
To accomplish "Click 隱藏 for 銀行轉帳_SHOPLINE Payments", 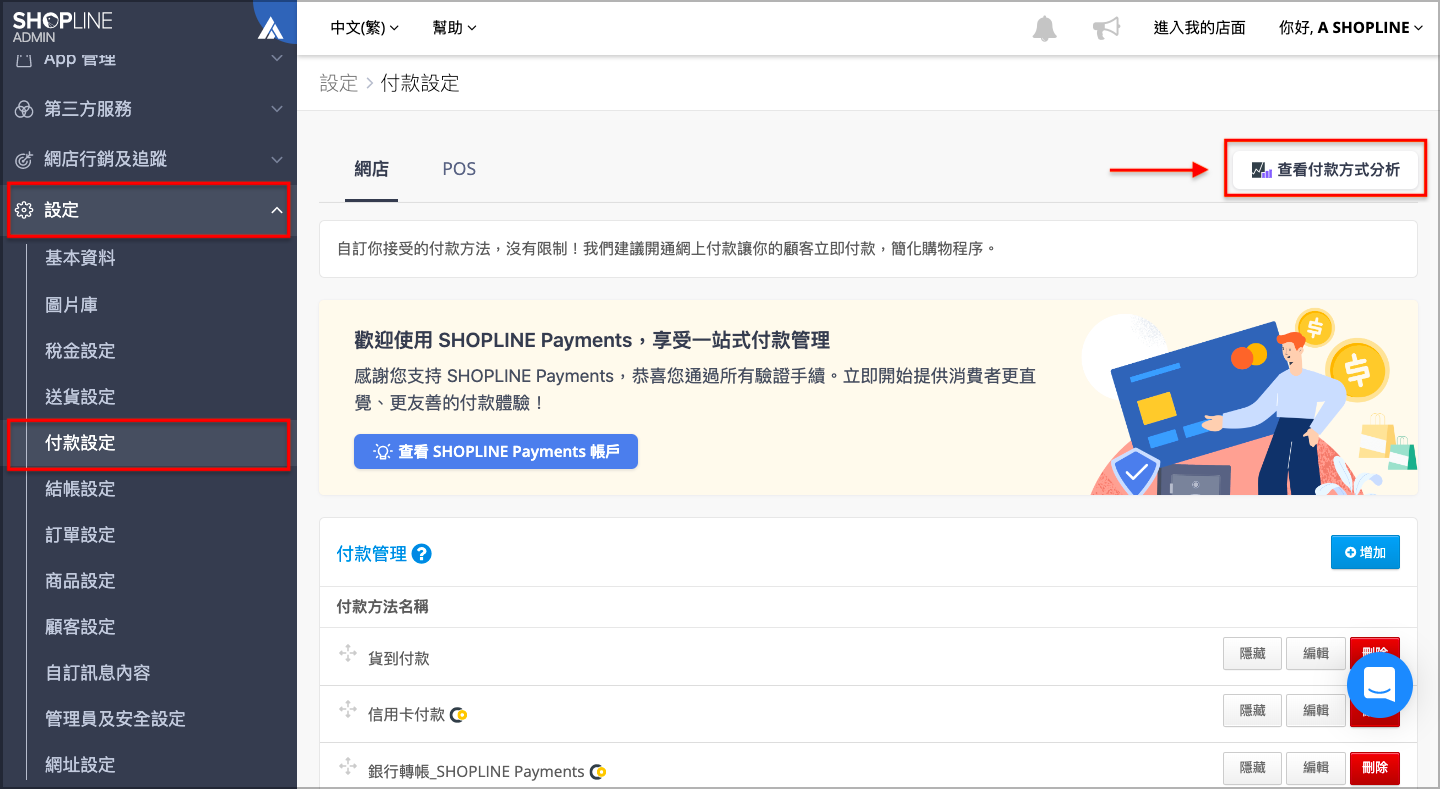I will [1252, 768].
